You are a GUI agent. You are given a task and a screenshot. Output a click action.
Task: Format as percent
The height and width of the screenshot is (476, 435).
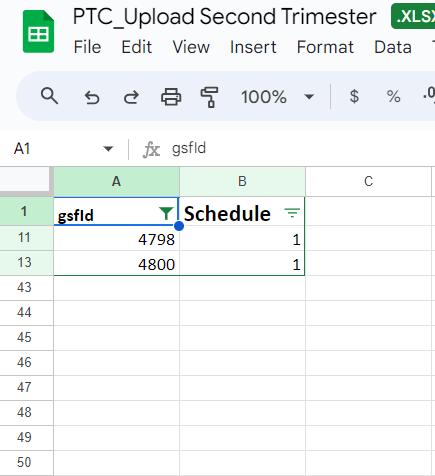click(393, 97)
